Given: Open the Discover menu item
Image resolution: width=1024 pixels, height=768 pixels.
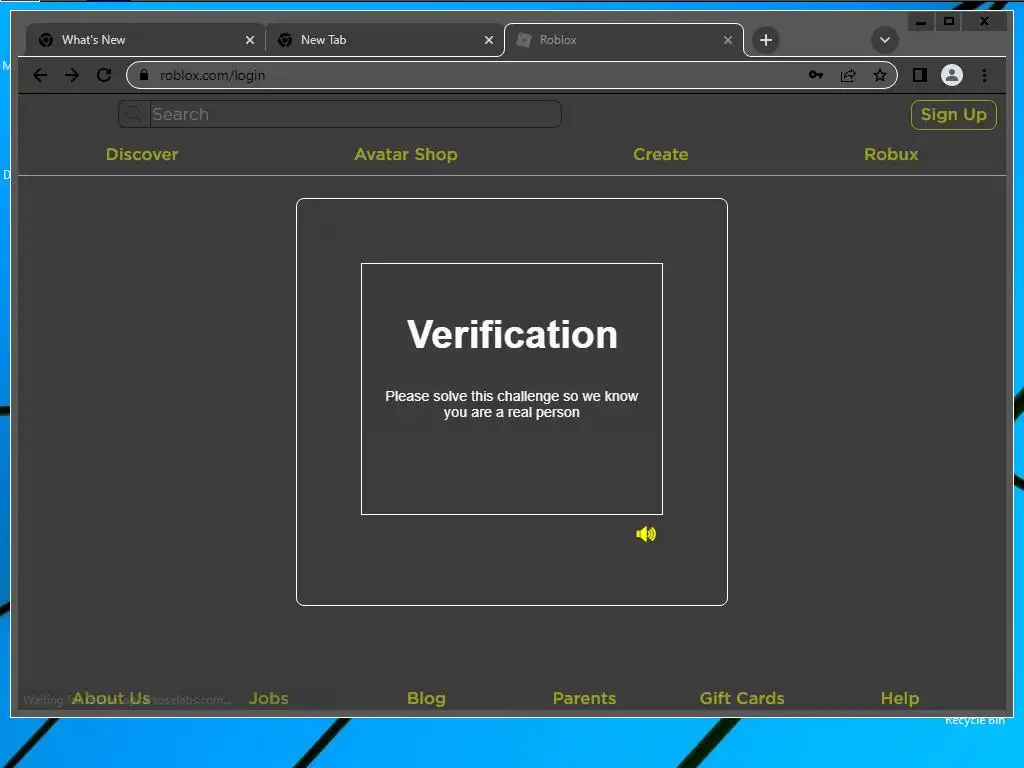Looking at the screenshot, I should 142,154.
